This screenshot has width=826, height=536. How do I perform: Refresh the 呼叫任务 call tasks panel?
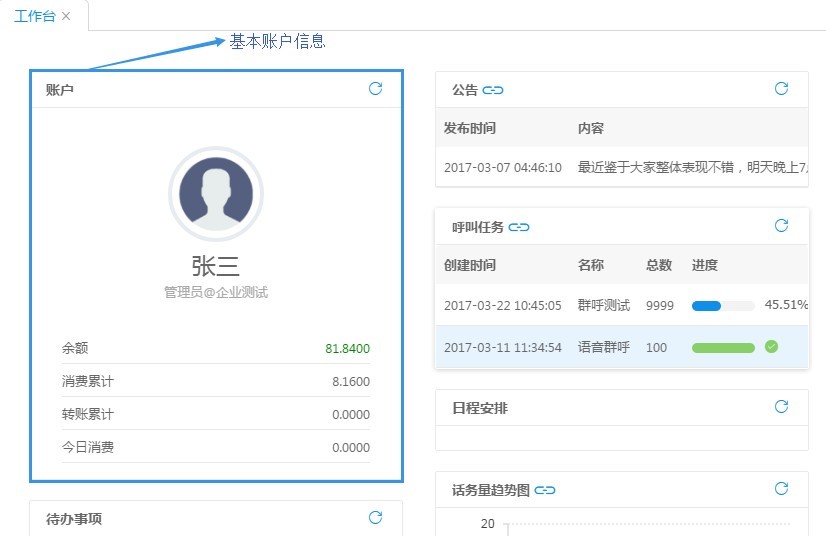781,226
